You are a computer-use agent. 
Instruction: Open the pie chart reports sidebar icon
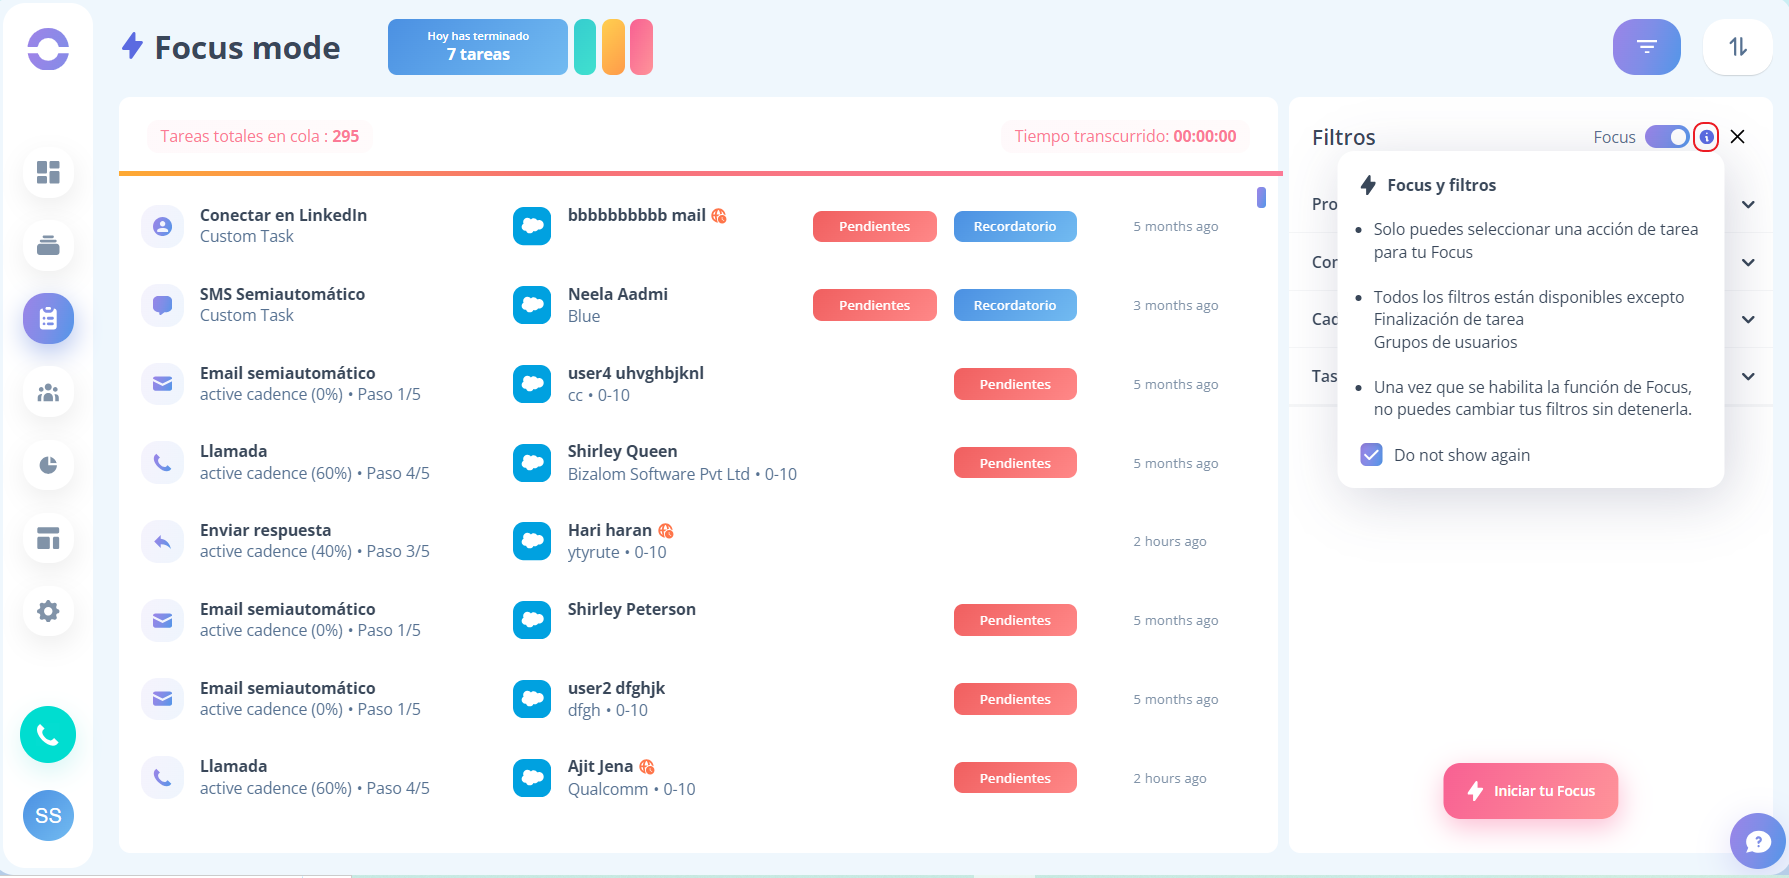(48, 465)
